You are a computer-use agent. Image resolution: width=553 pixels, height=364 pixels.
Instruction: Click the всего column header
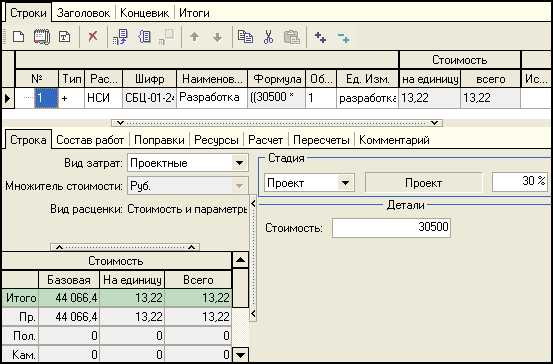[x=491, y=79]
